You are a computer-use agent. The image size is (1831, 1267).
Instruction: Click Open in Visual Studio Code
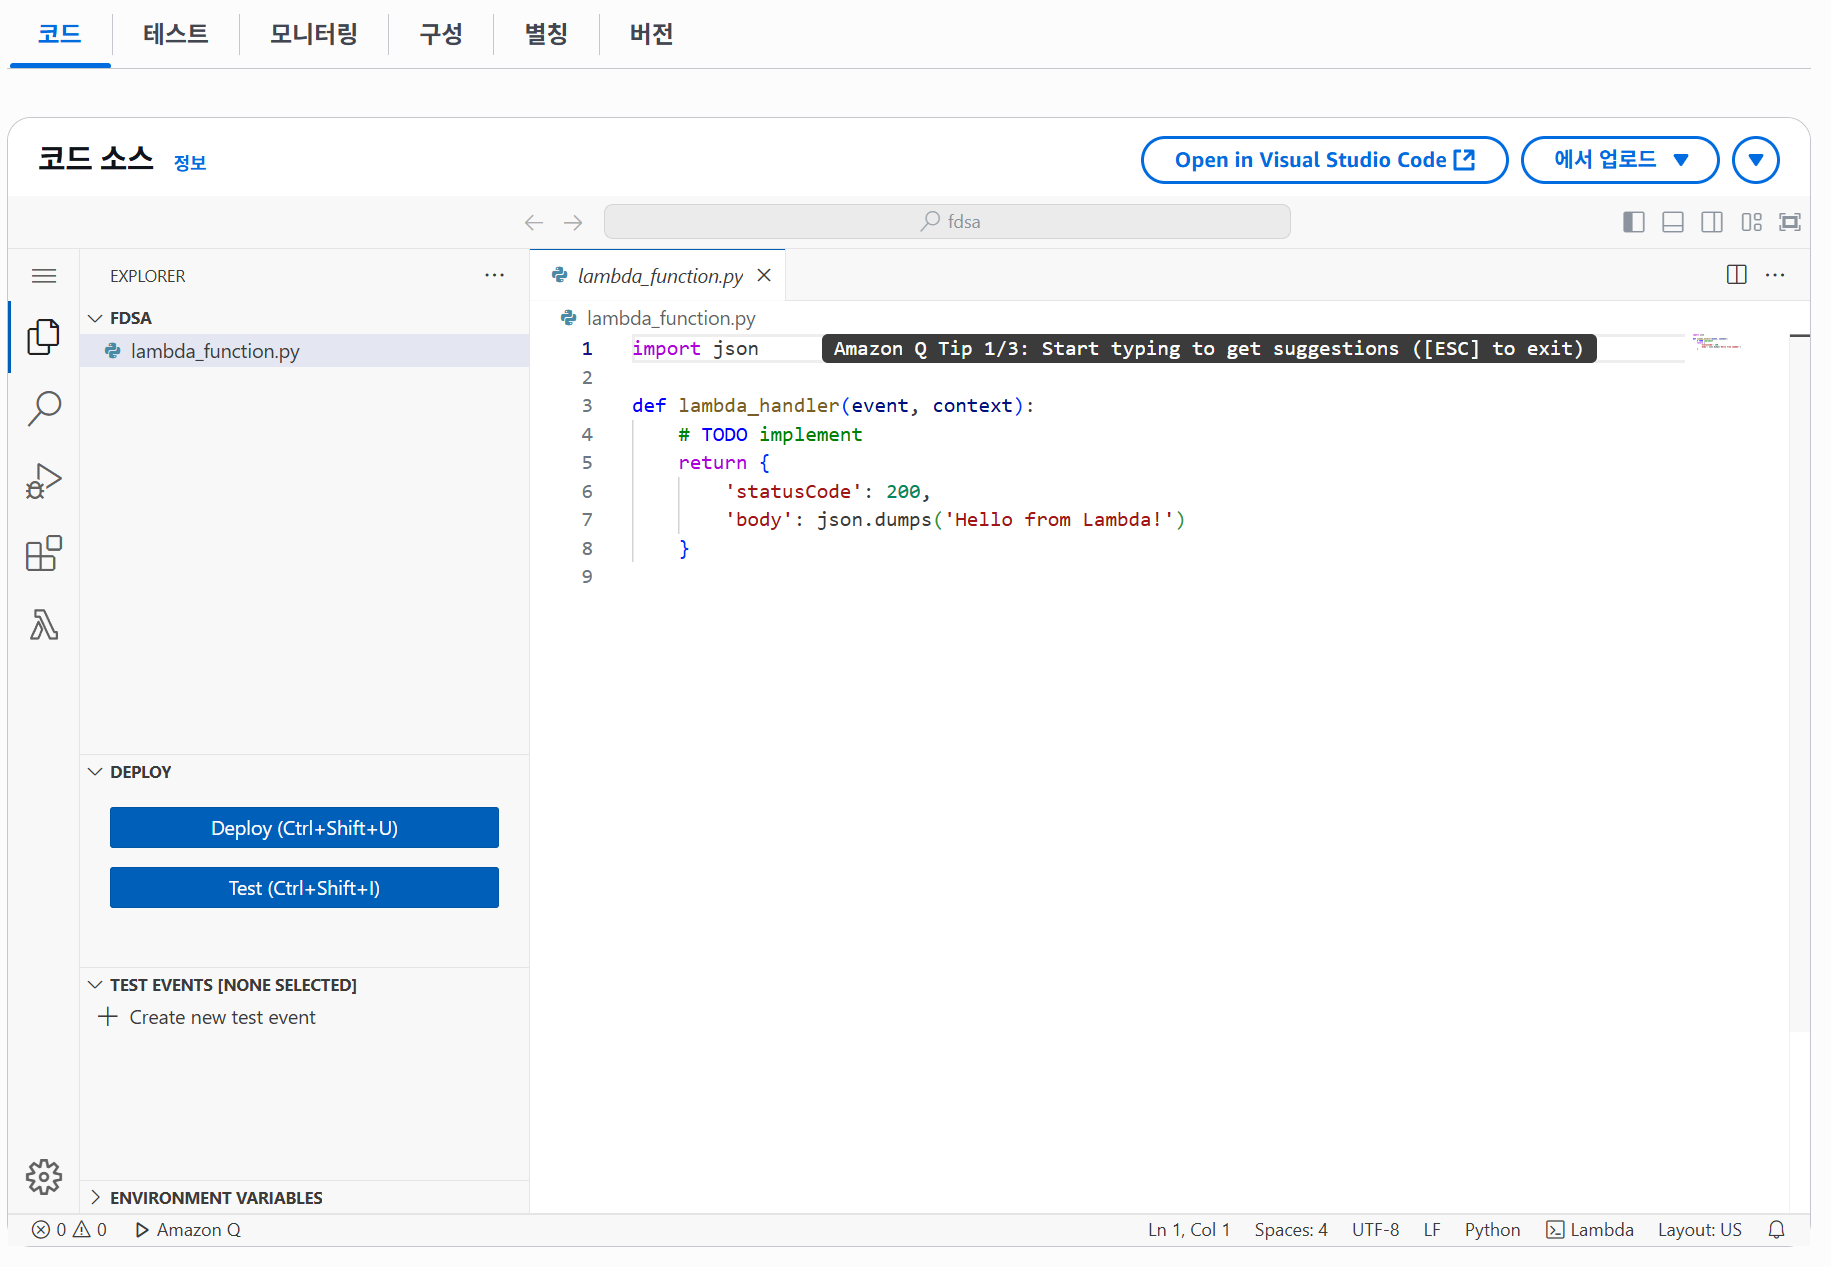tap(1325, 160)
